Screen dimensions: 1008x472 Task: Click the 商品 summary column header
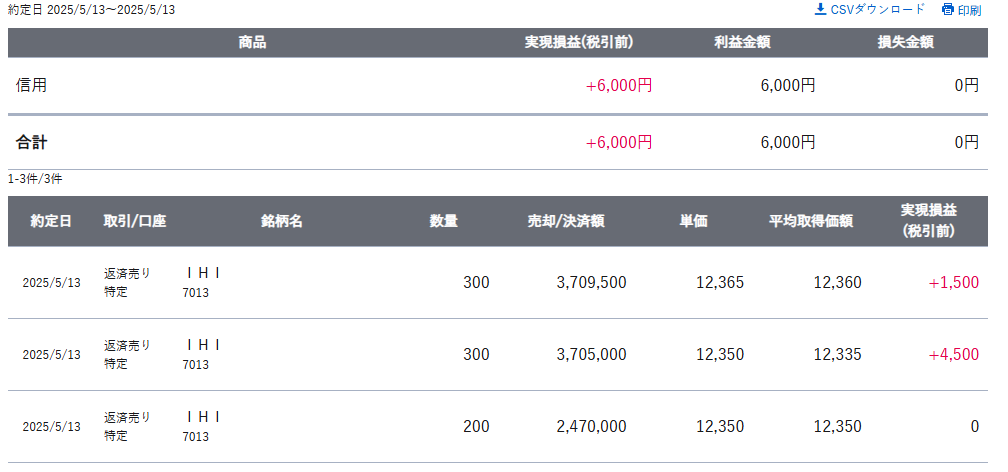pyautogui.click(x=252, y=43)
